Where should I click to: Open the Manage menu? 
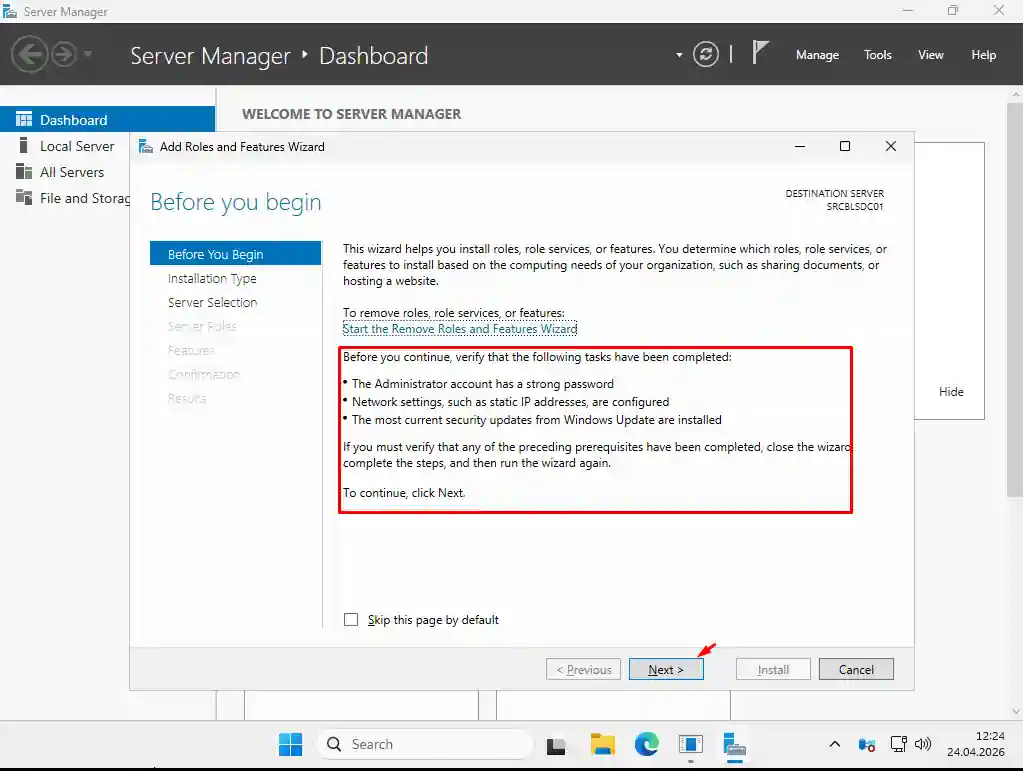(817, 55)
